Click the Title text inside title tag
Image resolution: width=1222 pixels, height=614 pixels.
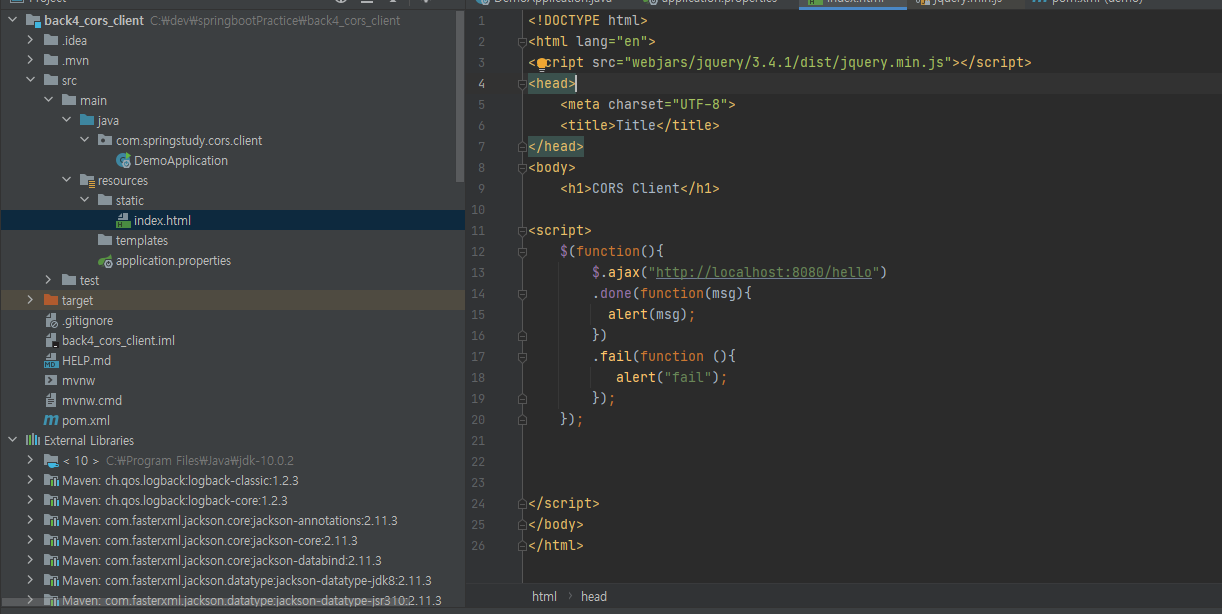tap(636, 126)
